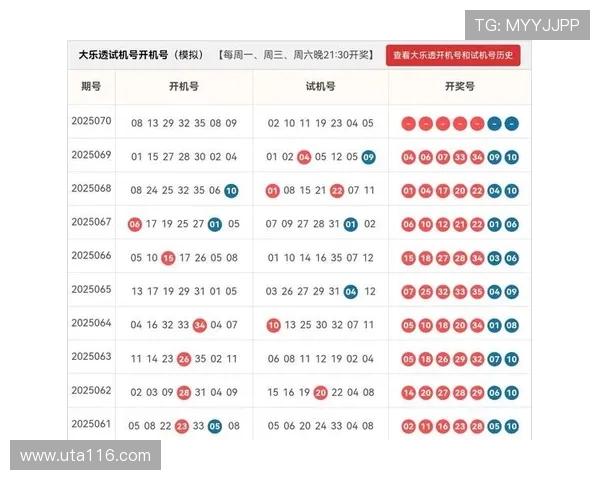Click red ball 33 in 2025069 开奖号
Image resolution: width=600 pixels, height=480 pixels.
coord(460,157)
